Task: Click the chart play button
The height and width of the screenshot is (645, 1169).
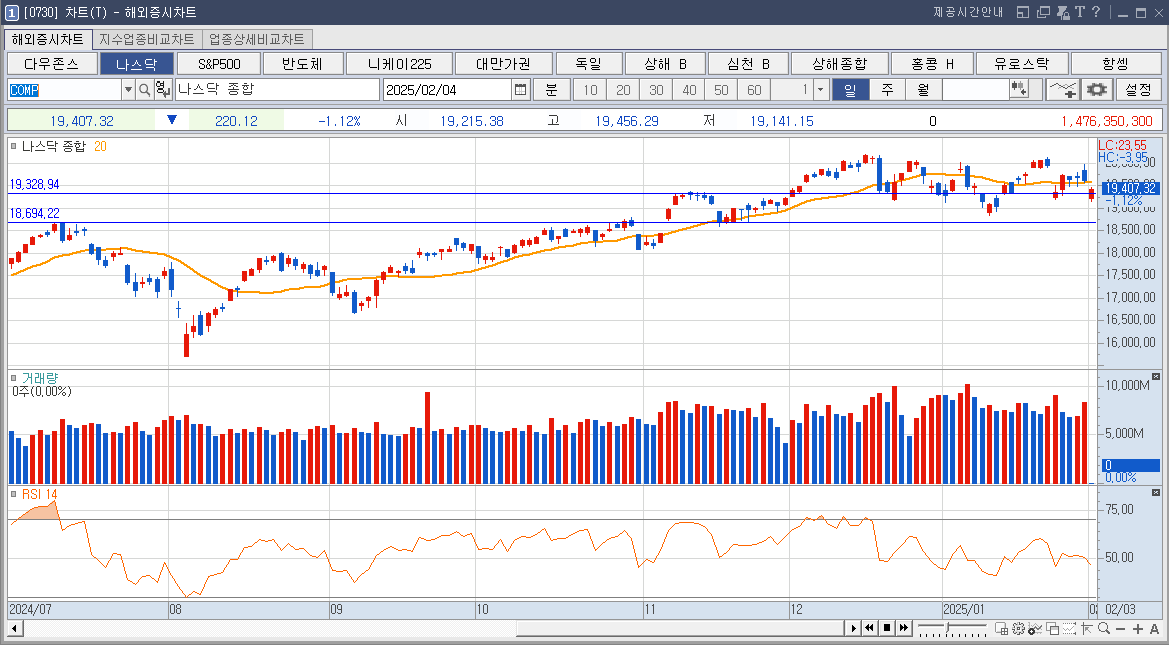Action: [x=853, y=629]
